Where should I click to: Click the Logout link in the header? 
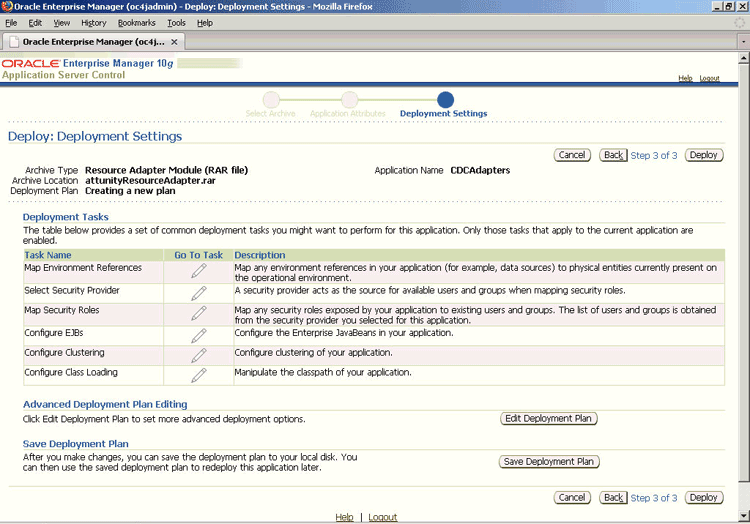tap(709, 78)
